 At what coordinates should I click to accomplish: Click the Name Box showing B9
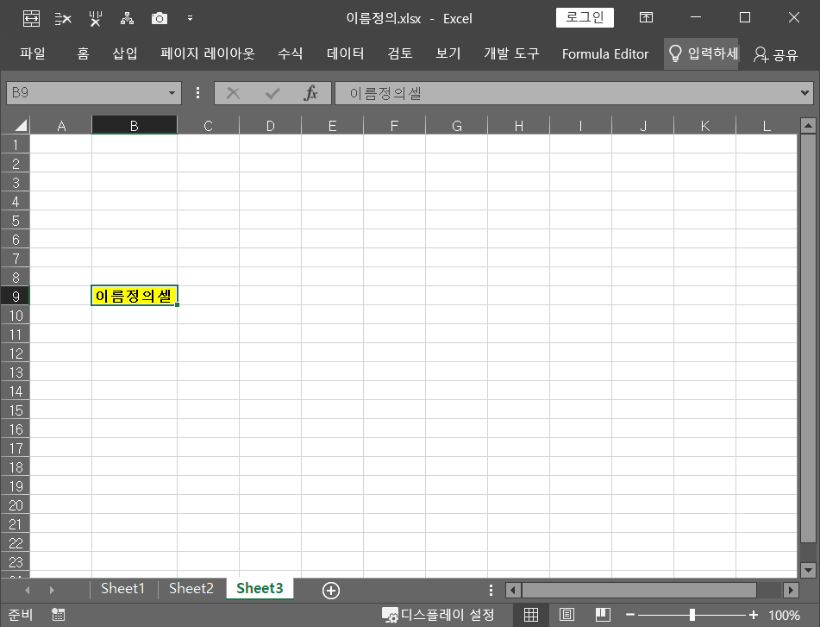click(x=86, y=93)
